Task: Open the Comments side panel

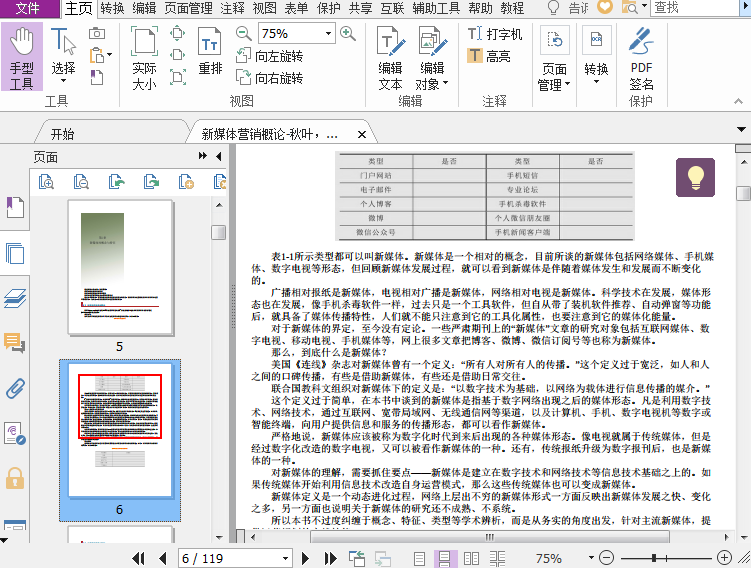Action: pyautogui.click(x=15, y=343)
